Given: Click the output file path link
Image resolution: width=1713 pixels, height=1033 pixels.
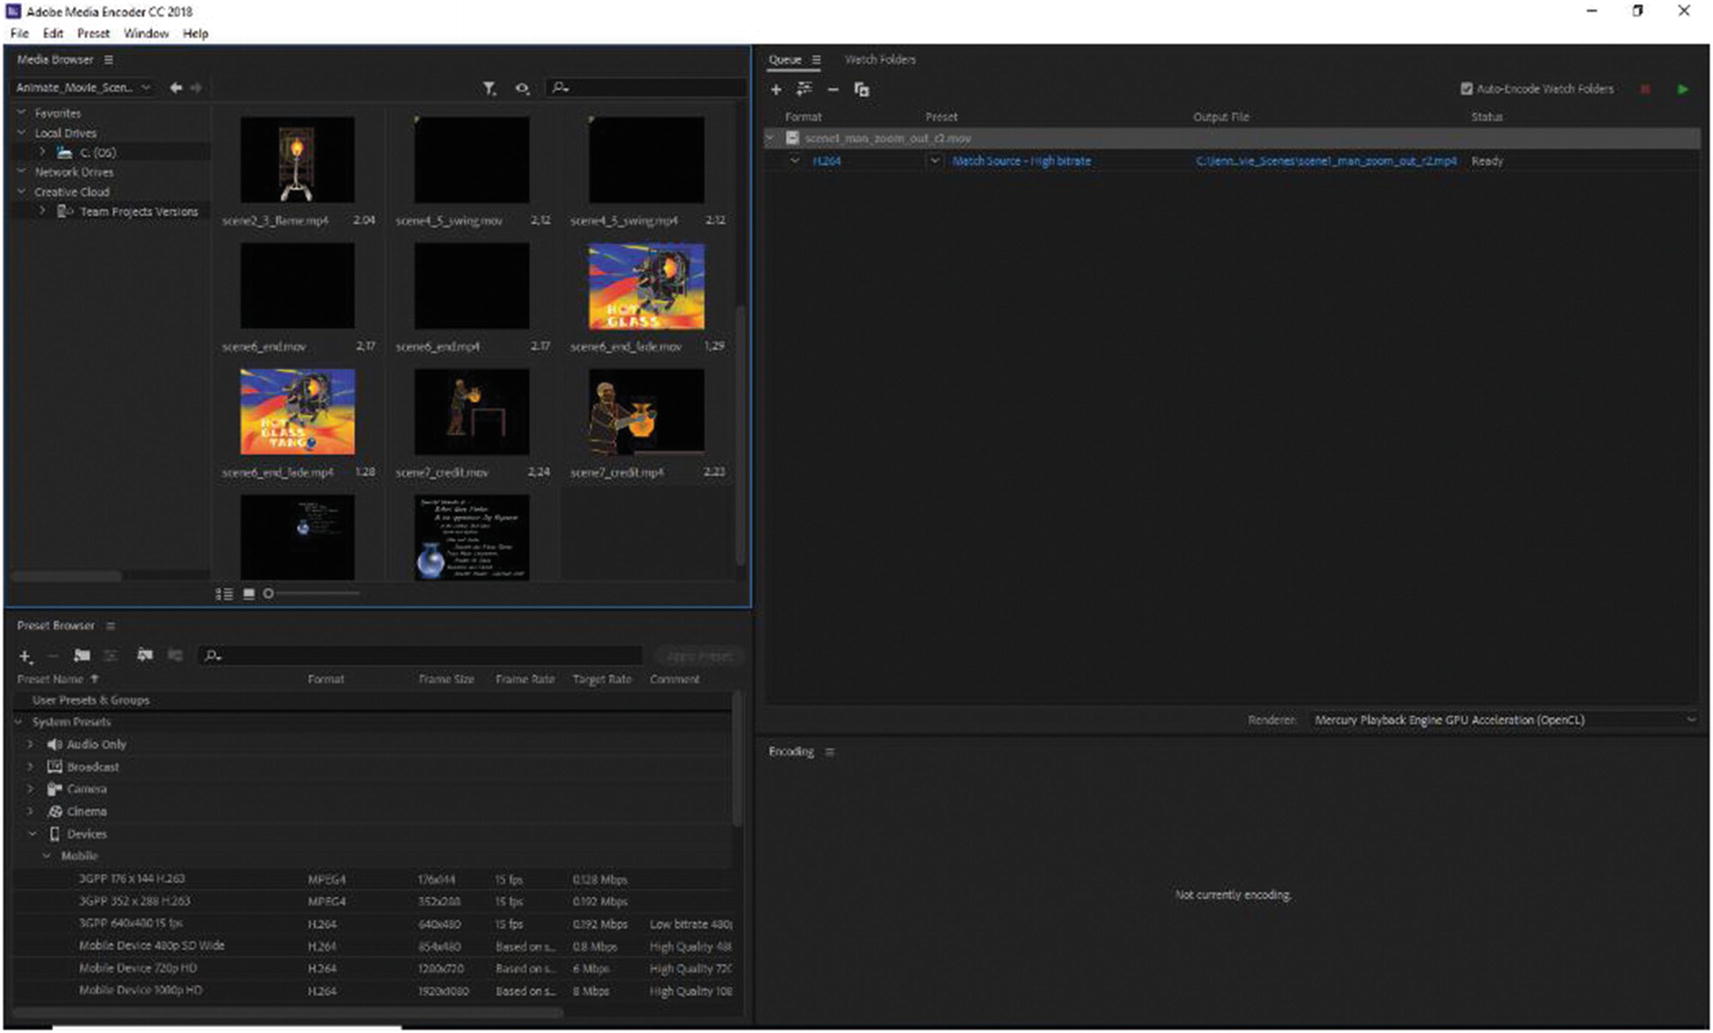Looking at the screenshot, I should (x=1325, y=161).
